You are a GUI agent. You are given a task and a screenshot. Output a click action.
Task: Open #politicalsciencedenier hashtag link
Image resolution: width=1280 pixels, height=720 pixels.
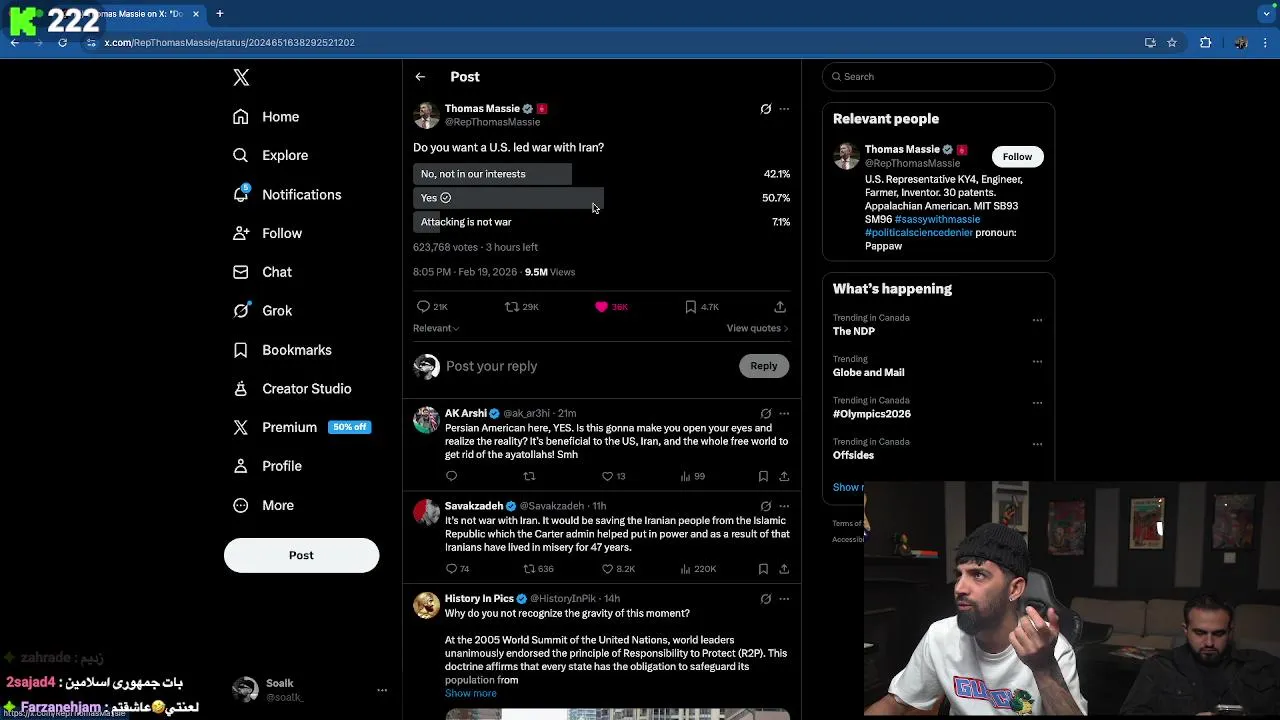(919, 232)
